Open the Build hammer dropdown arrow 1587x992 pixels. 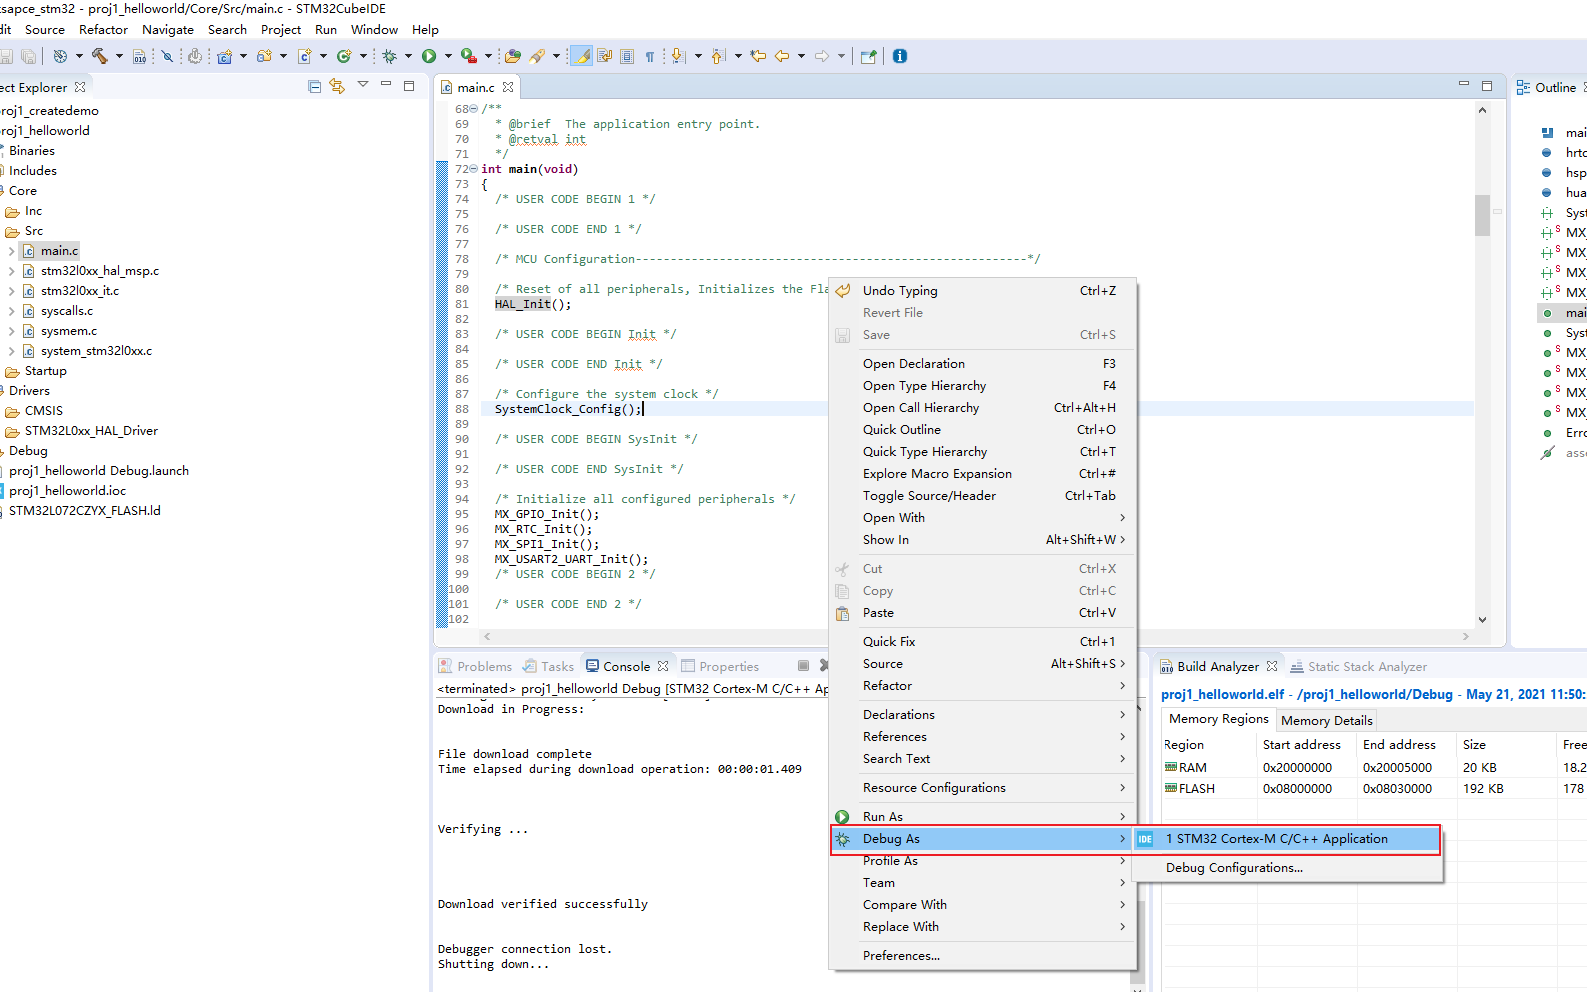(x=119, y=56)
